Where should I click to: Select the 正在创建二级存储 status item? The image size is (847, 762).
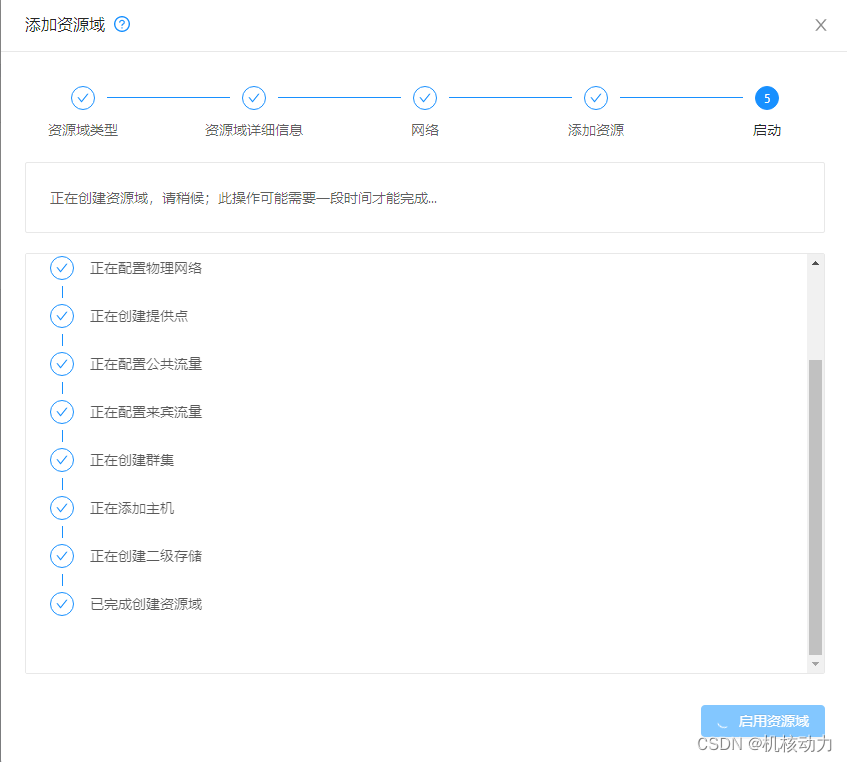click(x=144, y=556)
